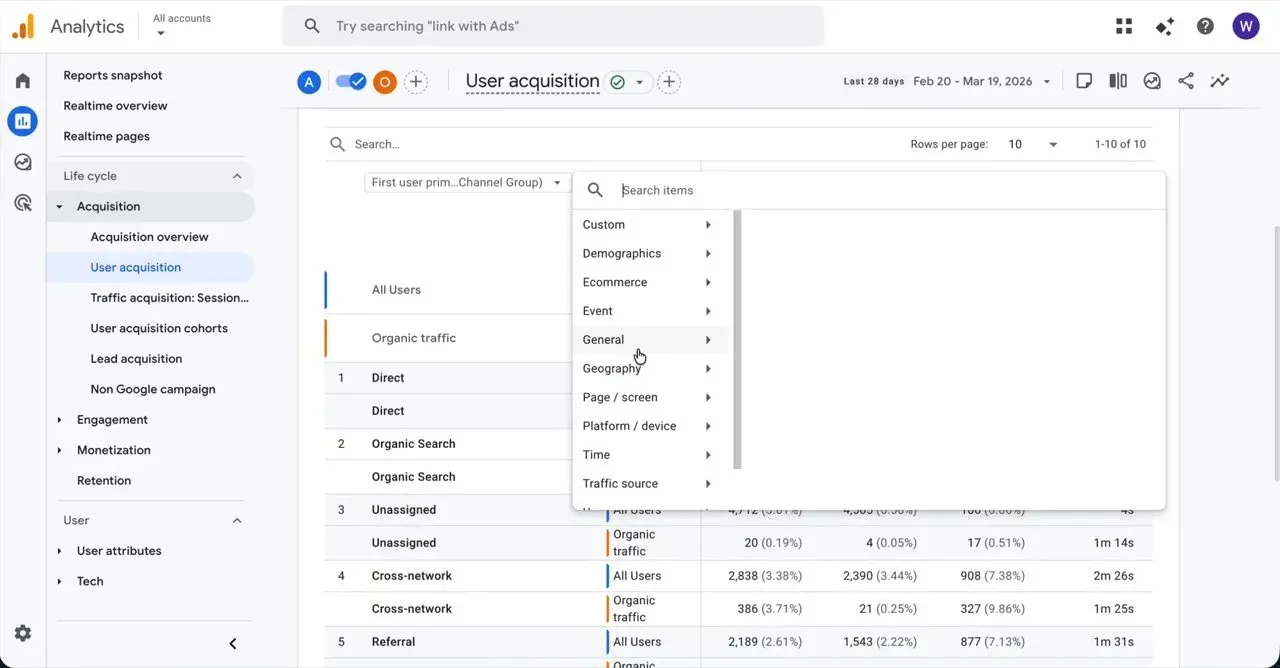This screenshot has width=1280, height=668.
Task: Open the Admin gear icon
Action: coord(23,633)
